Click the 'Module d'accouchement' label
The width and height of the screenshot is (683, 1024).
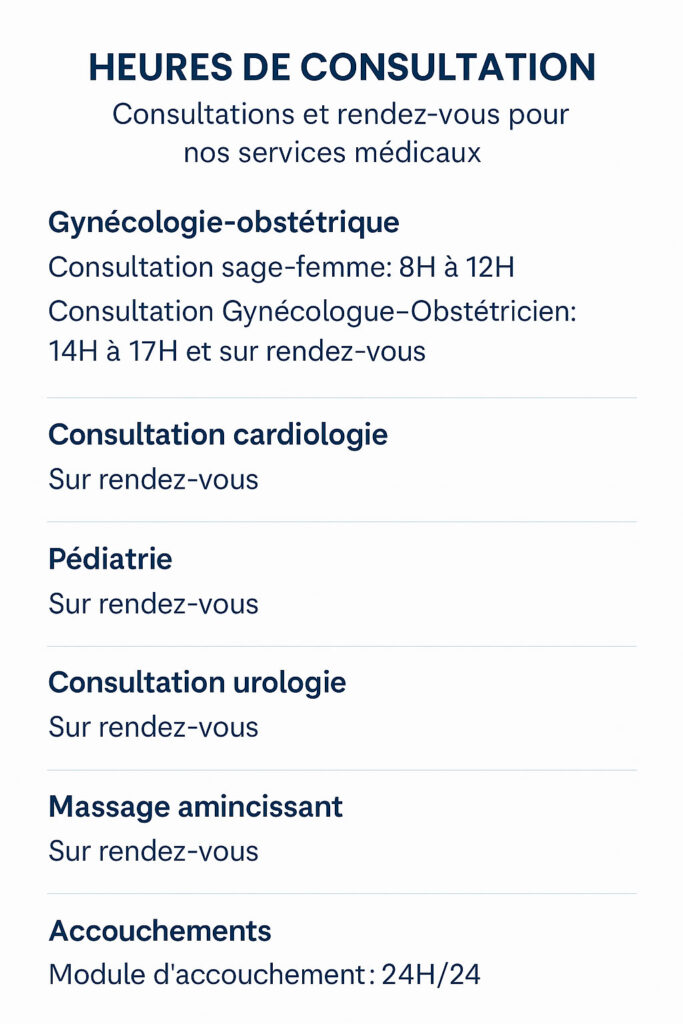tap(205, 975)
